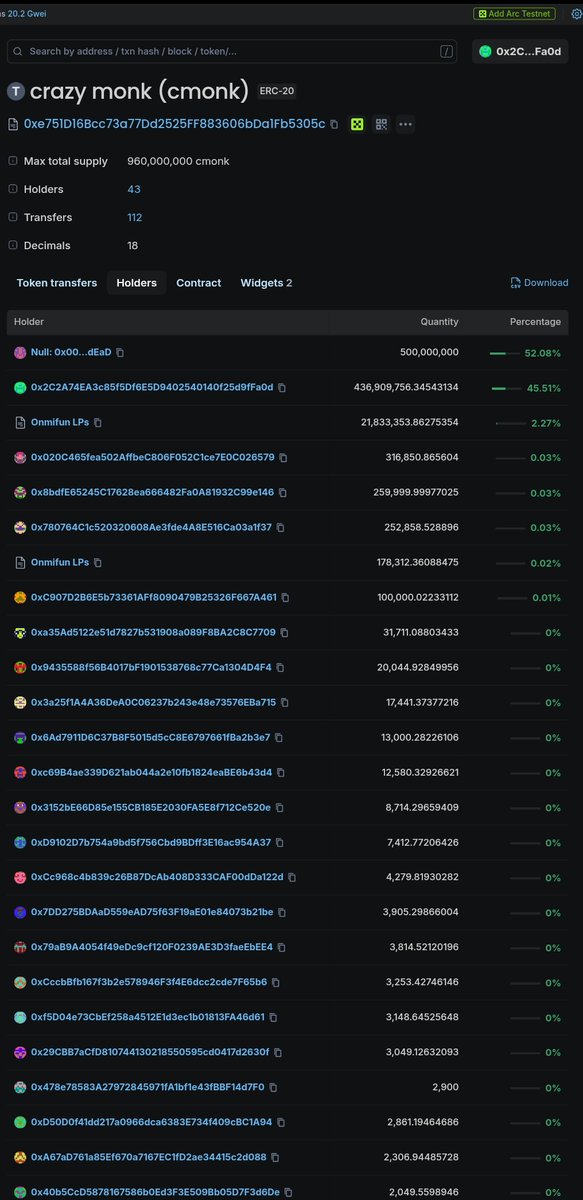Click the 45.51% percentage bar
Viewport: 583px width, 1200px height.
point(507,388)
